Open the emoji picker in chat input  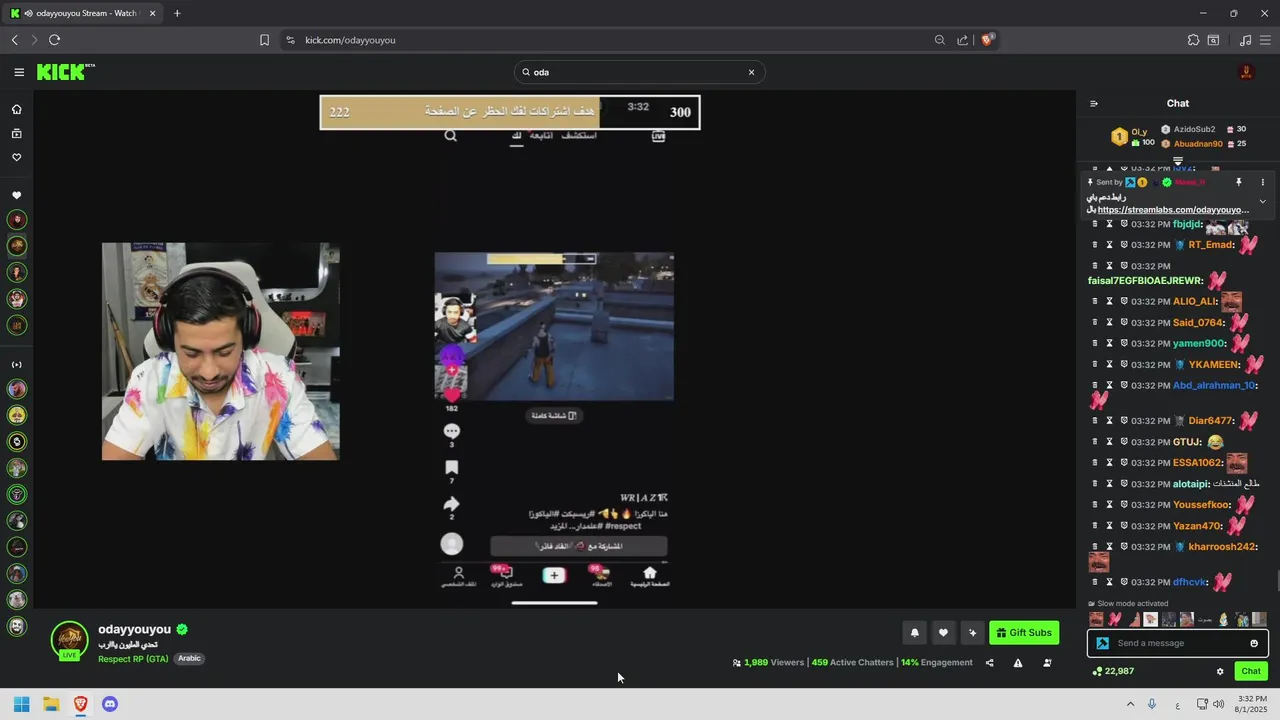point(1254,643)
